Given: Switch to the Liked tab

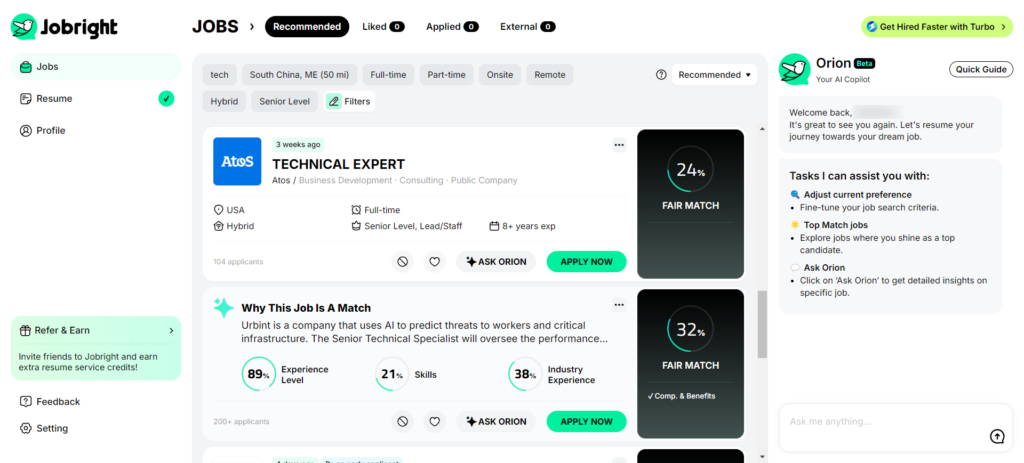Looking at the screenshot, I should point(383,27).
